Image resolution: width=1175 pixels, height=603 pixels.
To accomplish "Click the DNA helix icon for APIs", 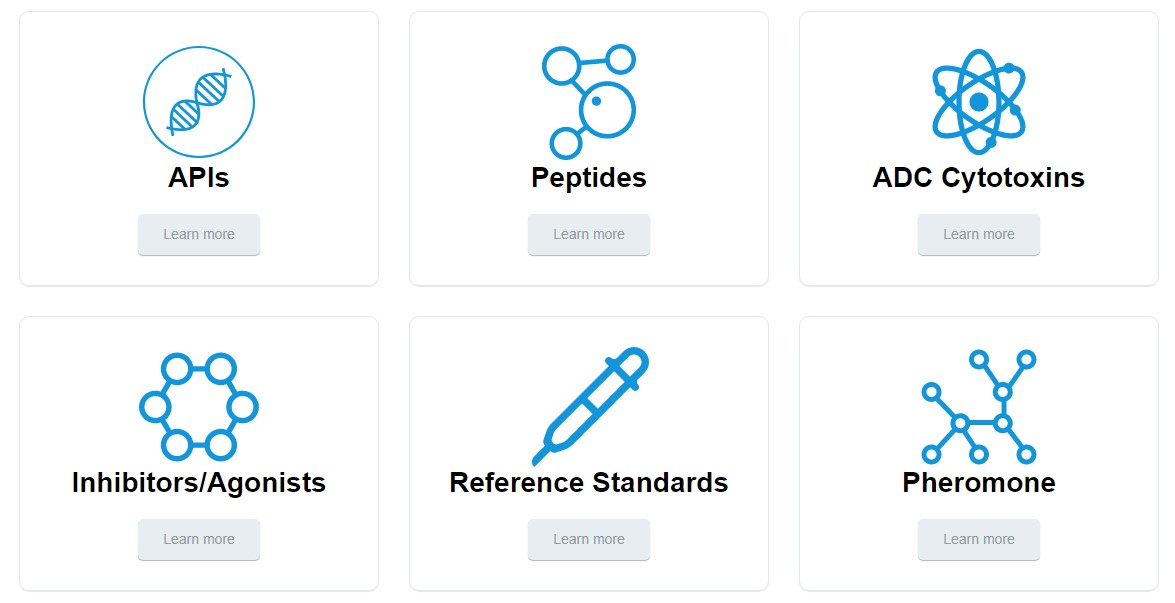I will [199, 102].
